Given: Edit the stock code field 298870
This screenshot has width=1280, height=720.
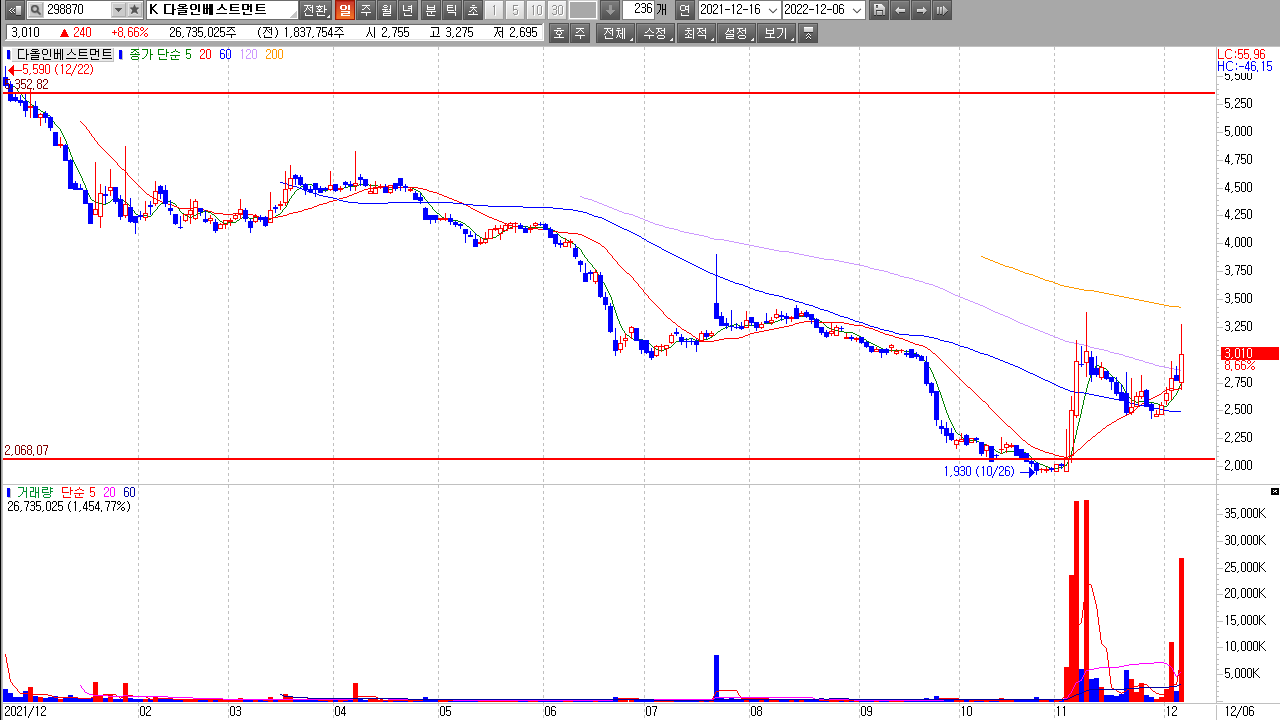Looking at the screenshot, I should 76,10.
